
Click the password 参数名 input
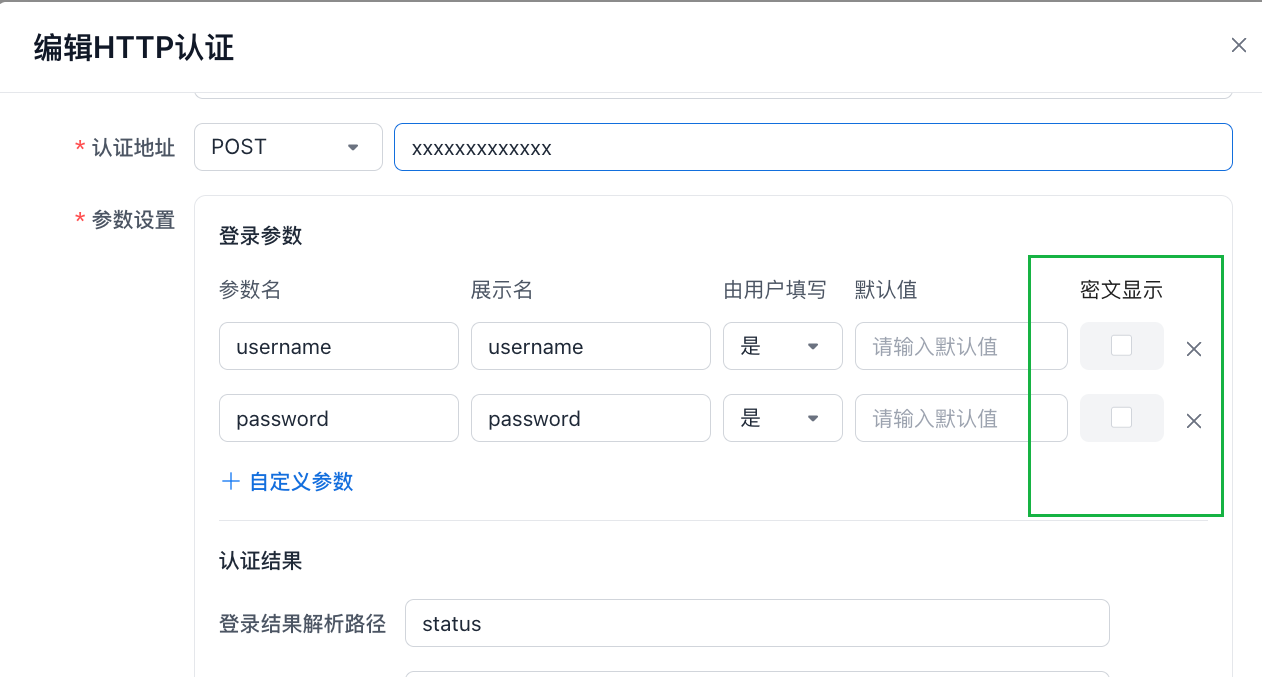338,418
